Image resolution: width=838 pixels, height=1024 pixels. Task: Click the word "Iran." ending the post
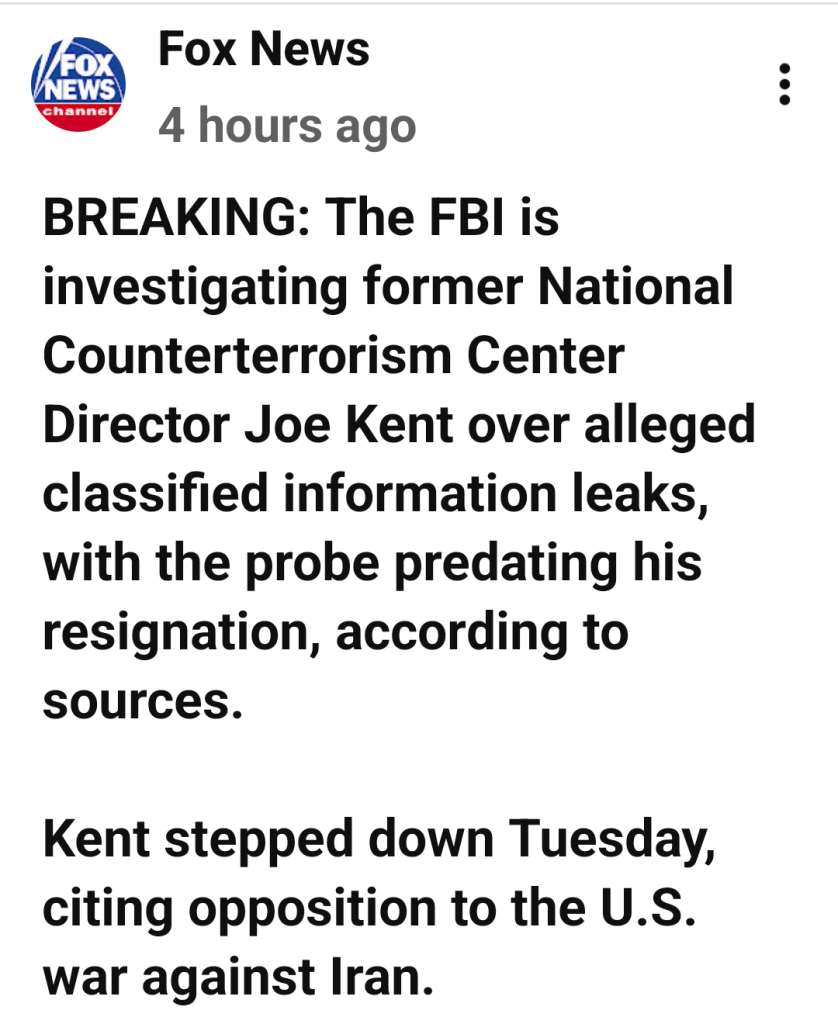pos(376,977)
